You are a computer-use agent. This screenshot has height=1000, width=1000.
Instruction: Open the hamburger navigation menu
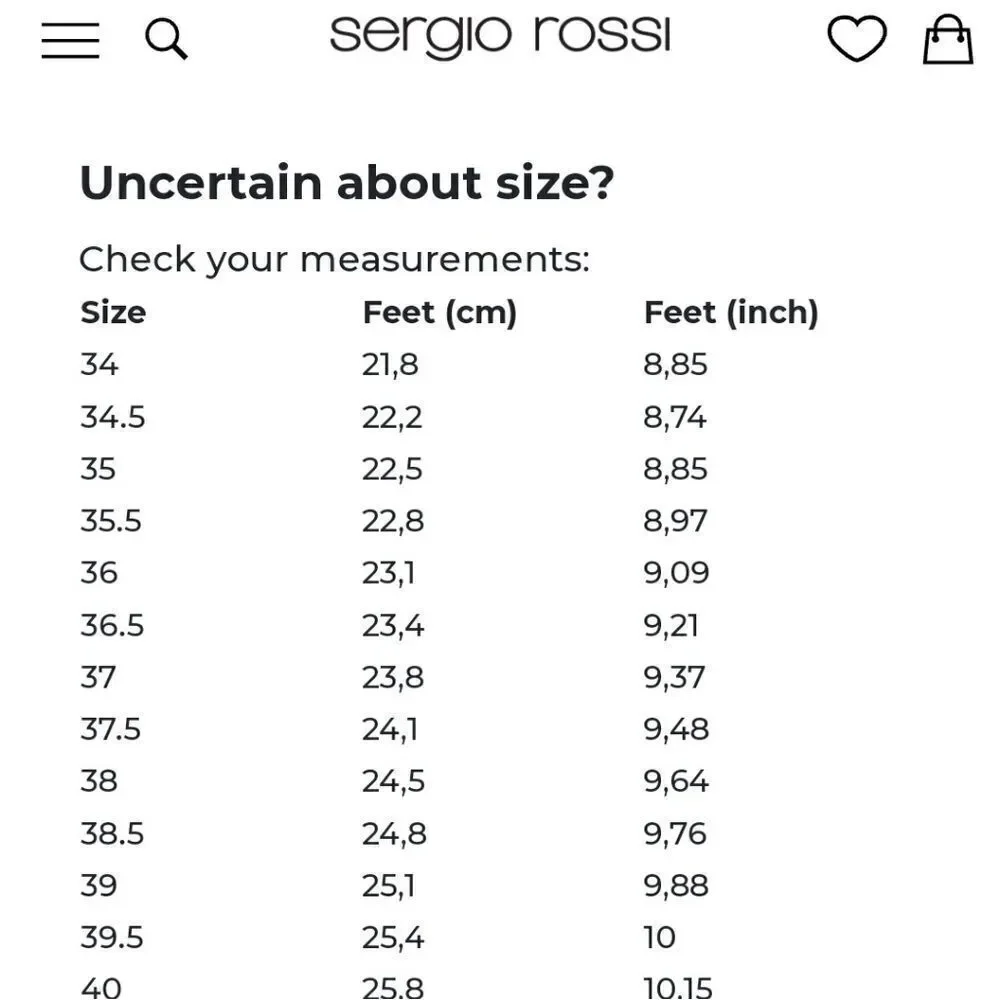[70, 40]
